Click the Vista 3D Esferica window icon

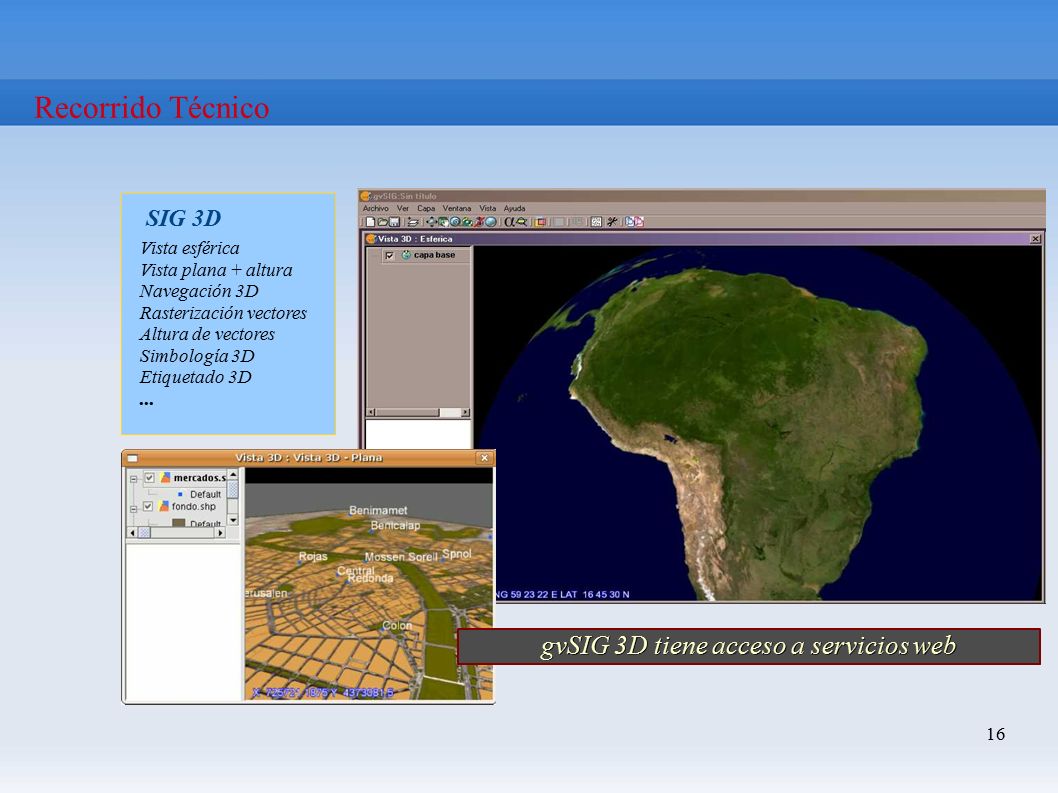pyautogui.click(x=370, y=239)
